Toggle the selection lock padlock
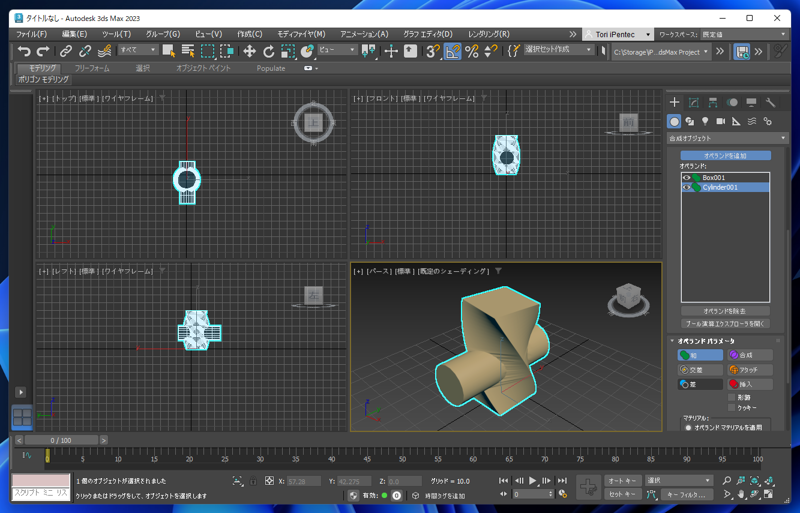800x513 pixels. coord(253,481)
